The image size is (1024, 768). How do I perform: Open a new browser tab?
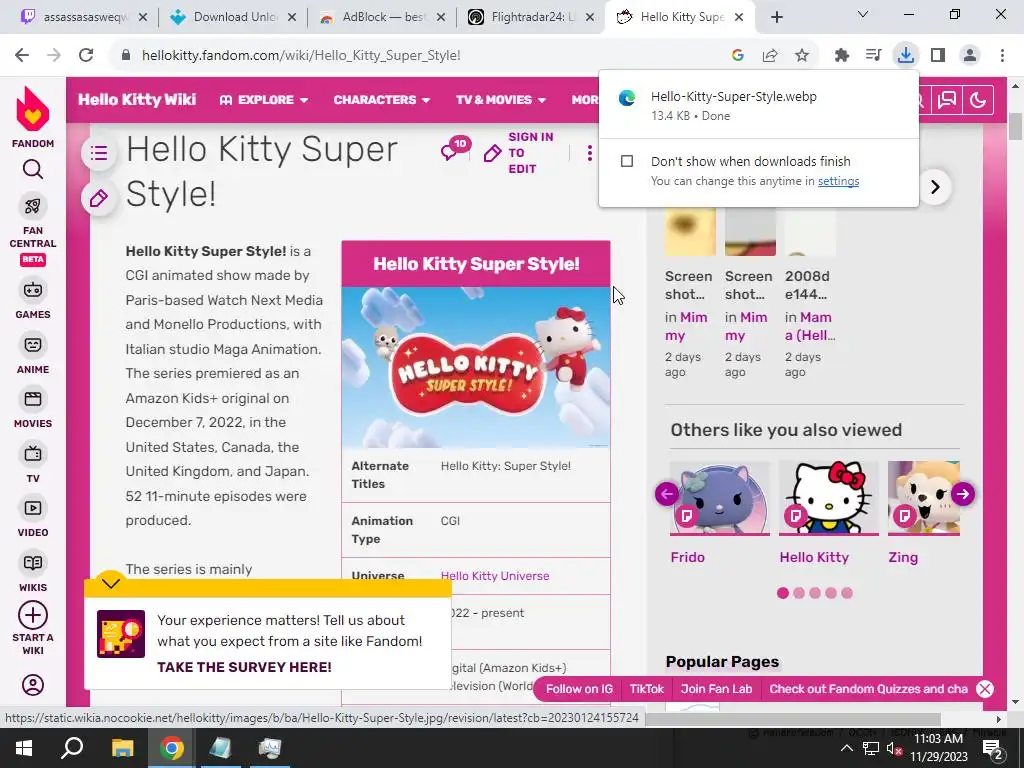click(776, 18)
